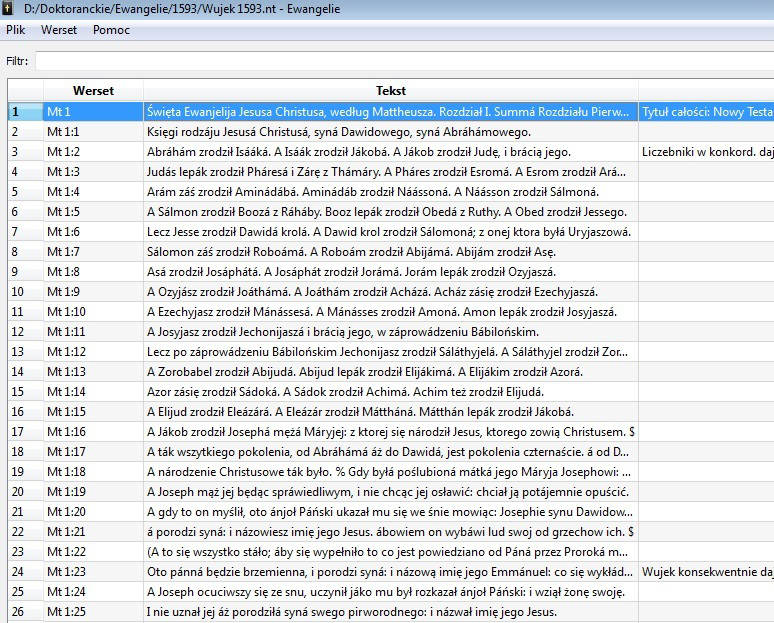Open the Werset menu
The height and width of the screenshot is (623, 774).
[x=59, y=30]
